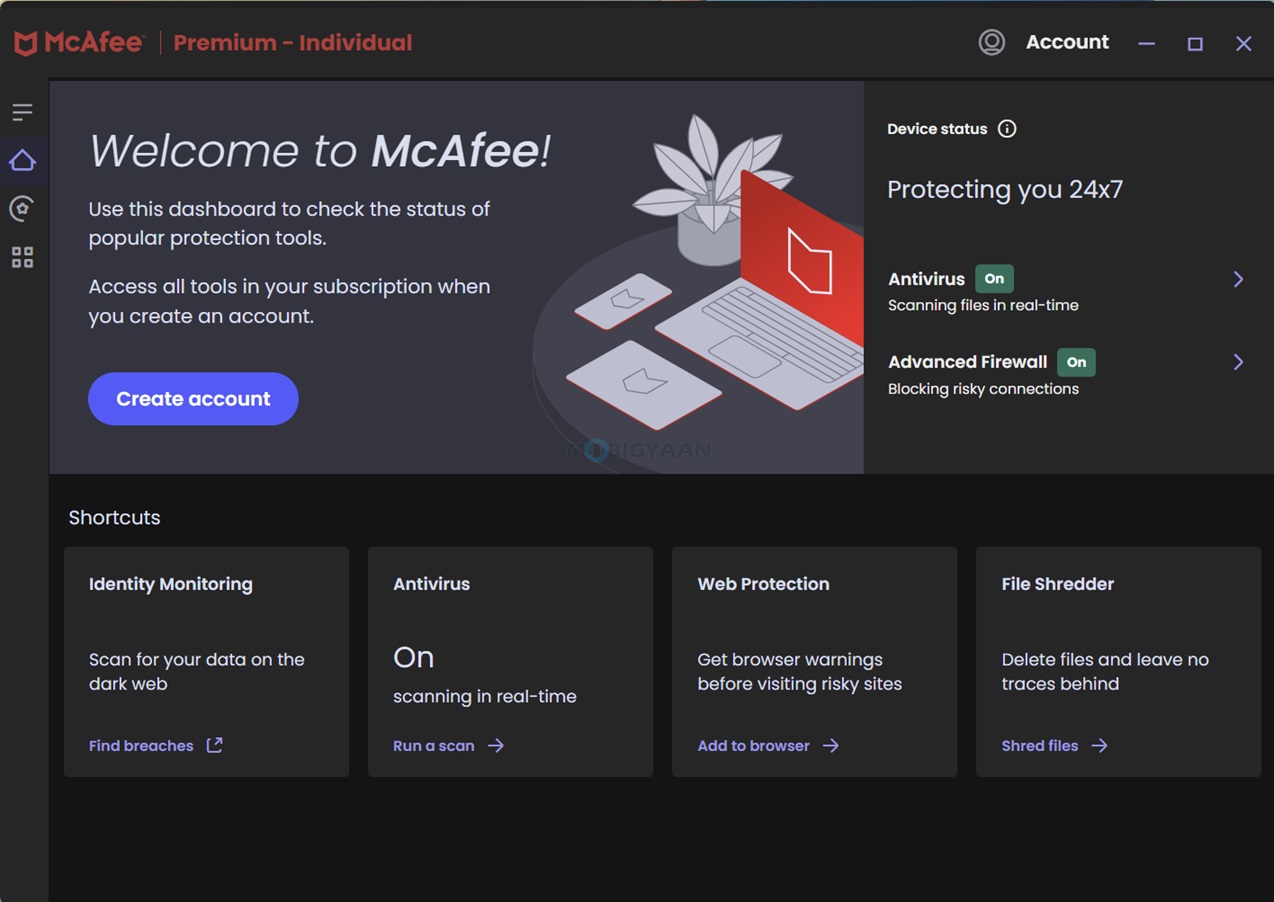The height and width of the screenshot is (902, 1274).
Task: Click external link icon beside Find breaches
Action: pos(214,745)
